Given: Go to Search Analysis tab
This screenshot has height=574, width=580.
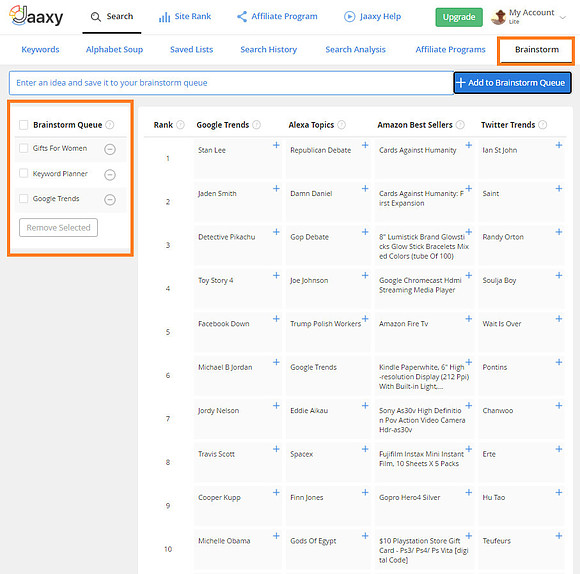Looking at the screenshot, I should click(355, 50).
